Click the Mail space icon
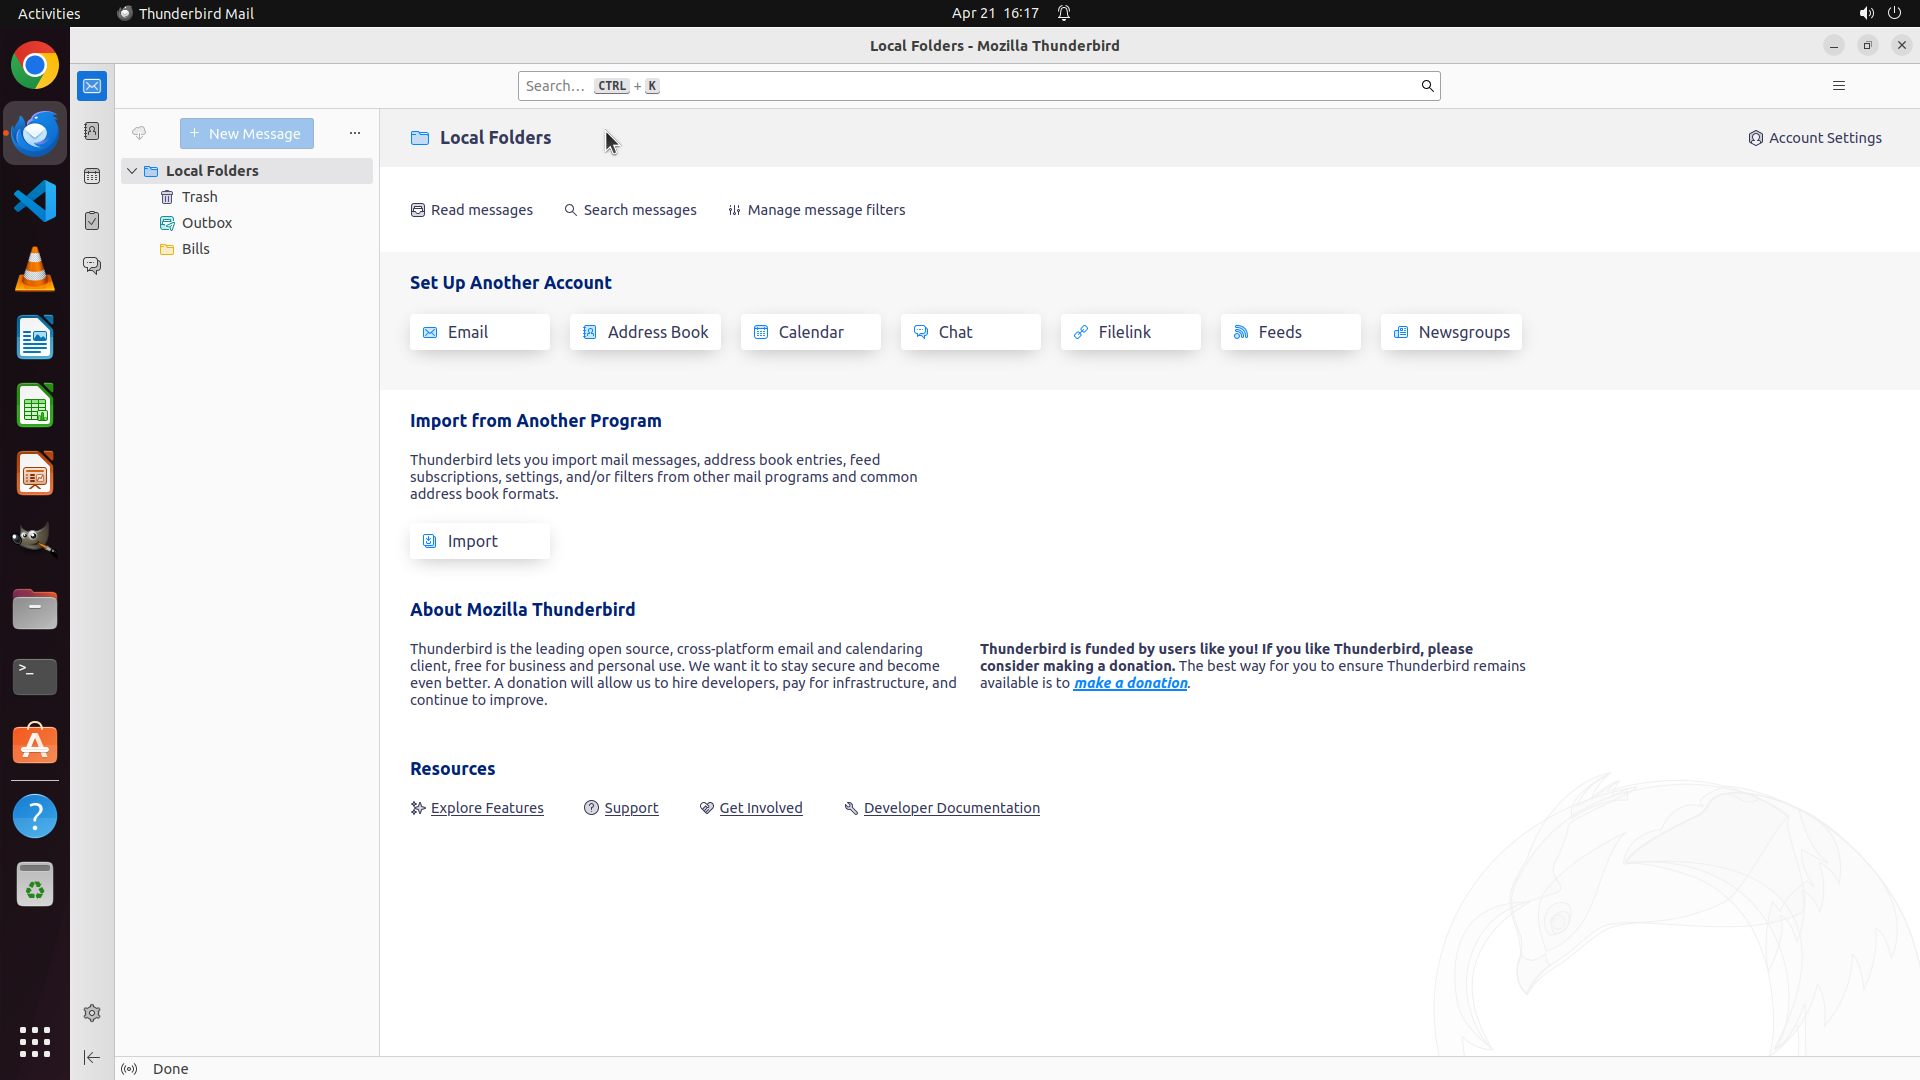Screen dimensions: 1920x1080 92,86
